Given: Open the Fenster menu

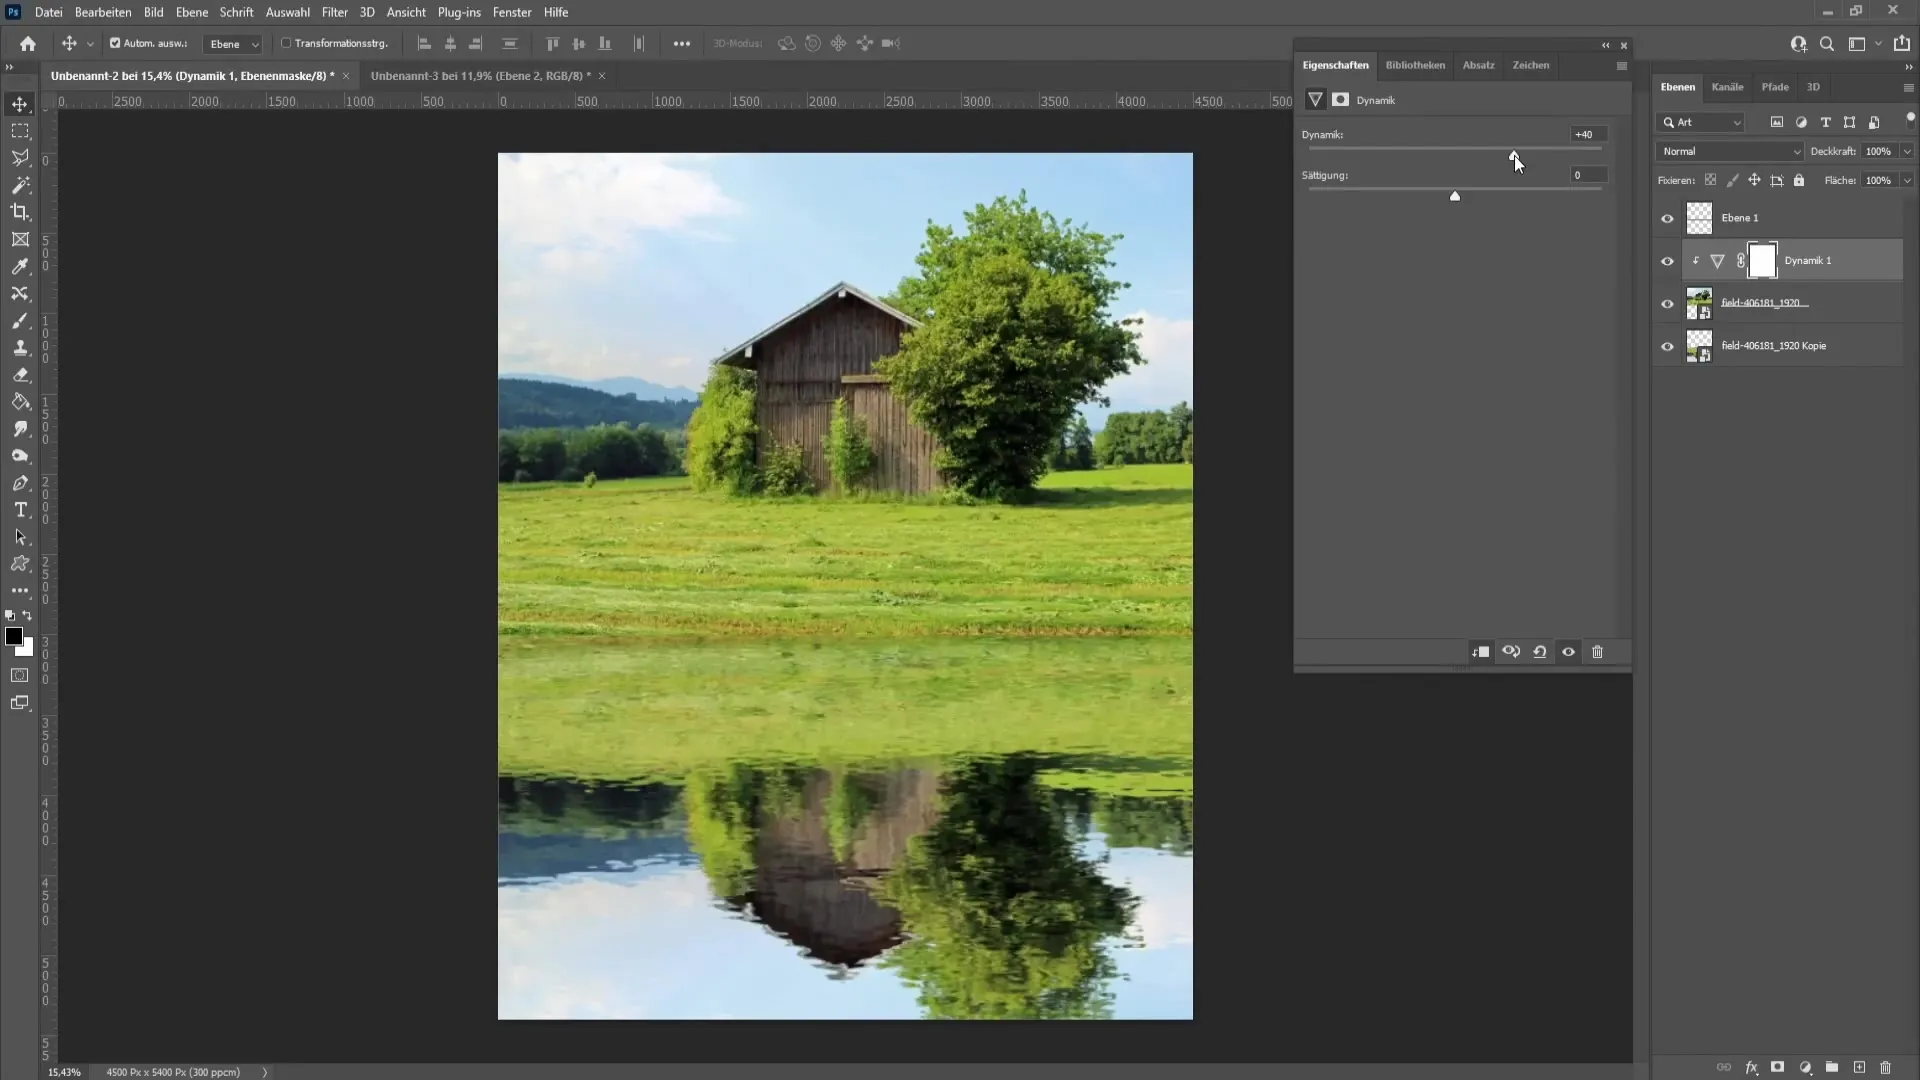Looking at the screenshot, I should coord(512,12).
